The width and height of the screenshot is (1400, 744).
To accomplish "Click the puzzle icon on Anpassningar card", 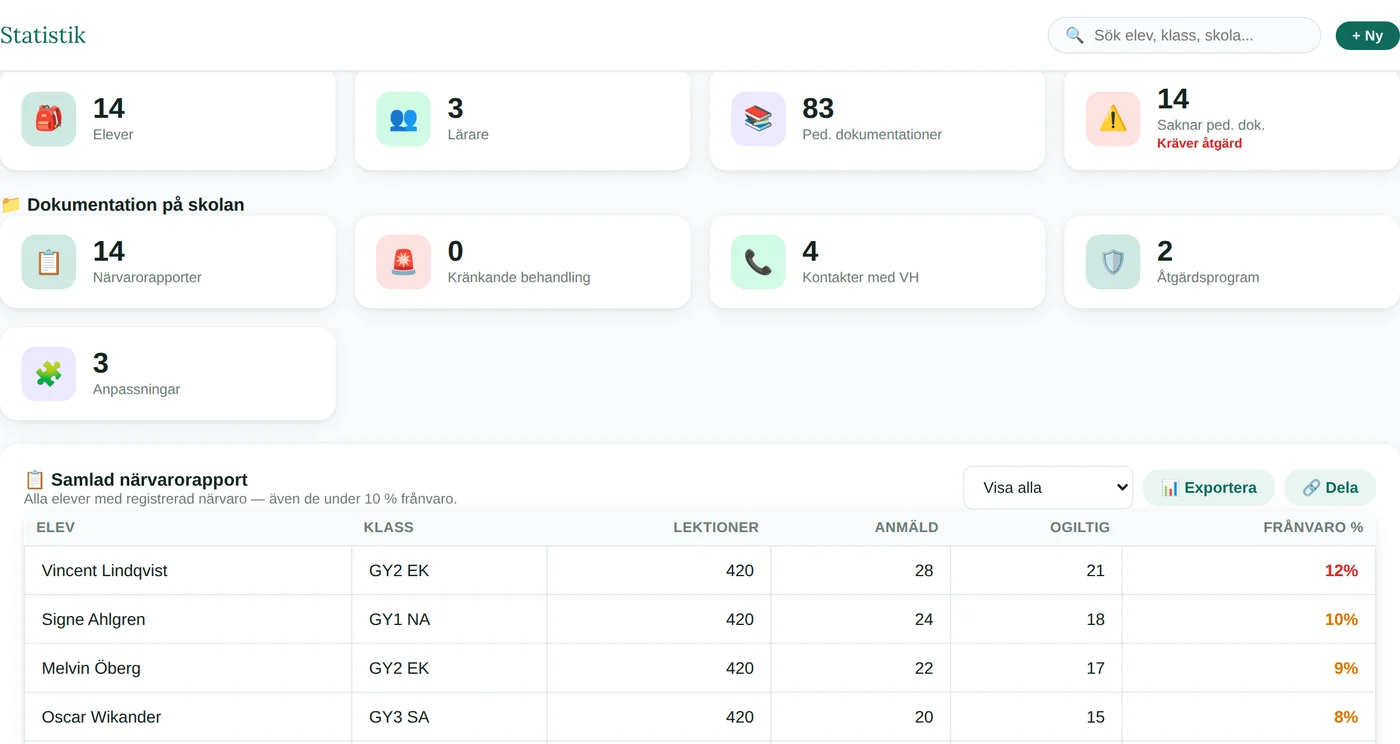I will coord(49,374).
